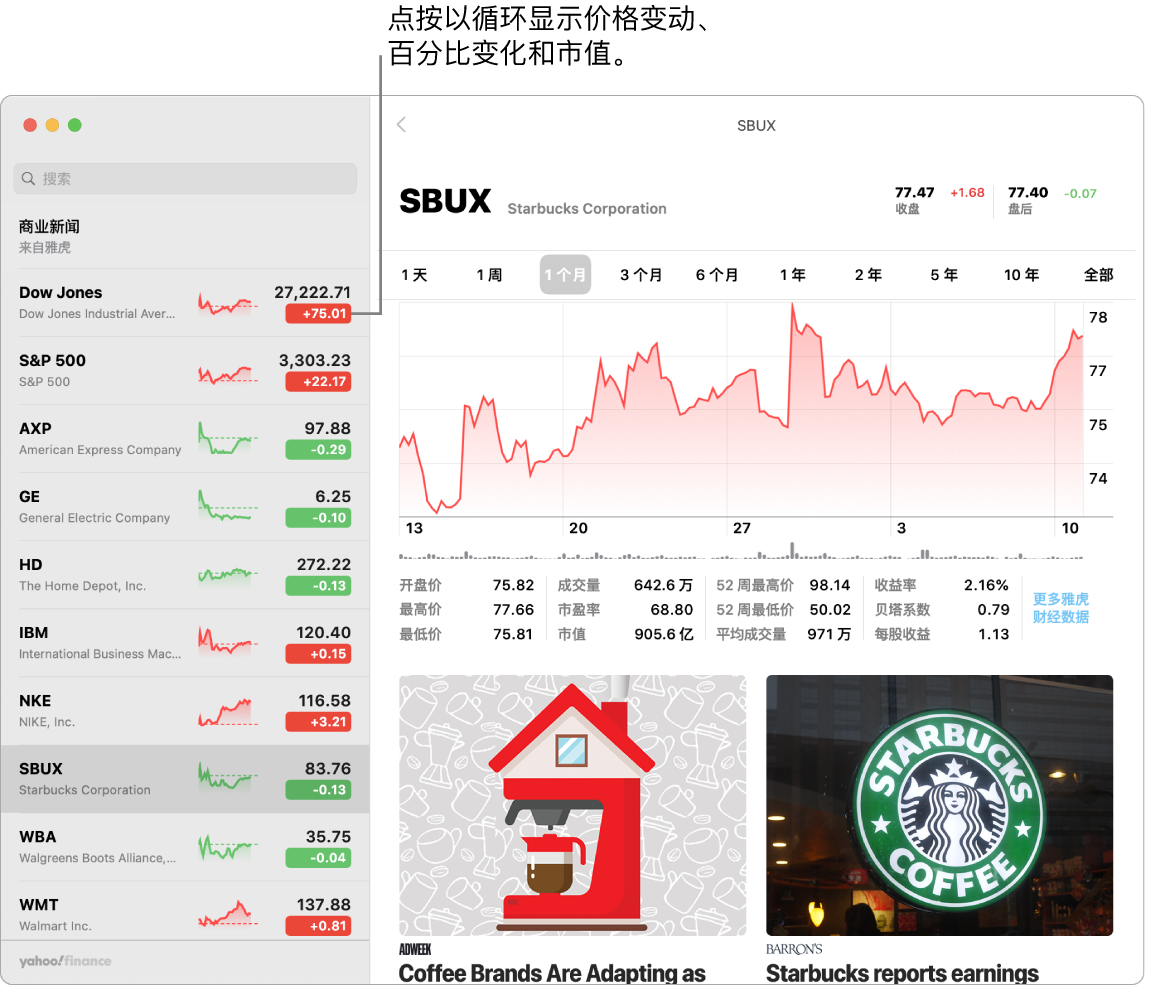Open the coffee maker Adweek thumbnail
The image size is (1149, 990).
tap(572, 805)
